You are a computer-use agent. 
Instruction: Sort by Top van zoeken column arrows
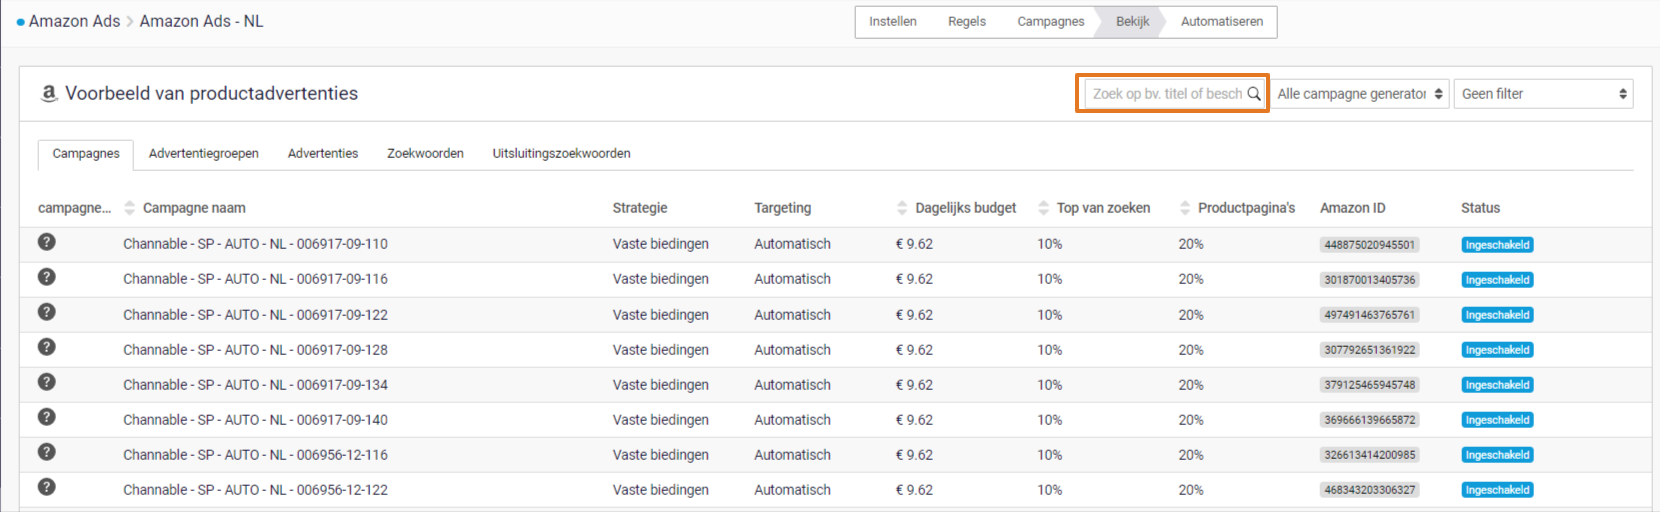point(1044,208)
